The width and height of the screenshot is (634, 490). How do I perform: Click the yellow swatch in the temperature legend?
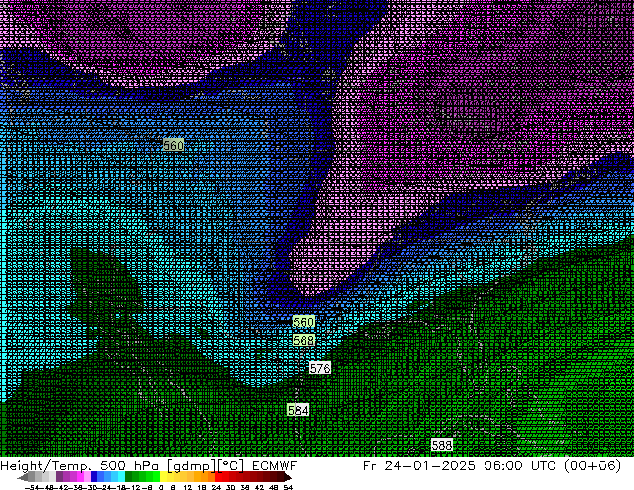(163, 476)
